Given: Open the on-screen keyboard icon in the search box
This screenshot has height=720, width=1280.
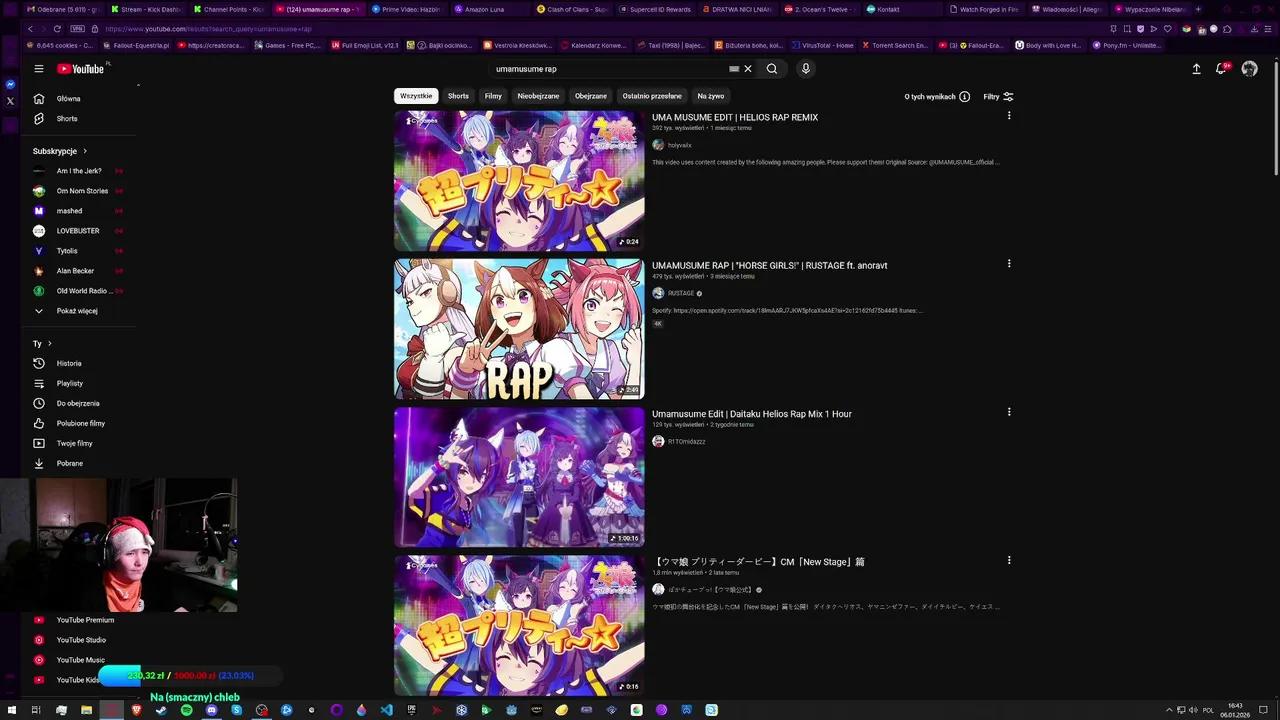Looking at the screenshot, I should pos(734,69).
